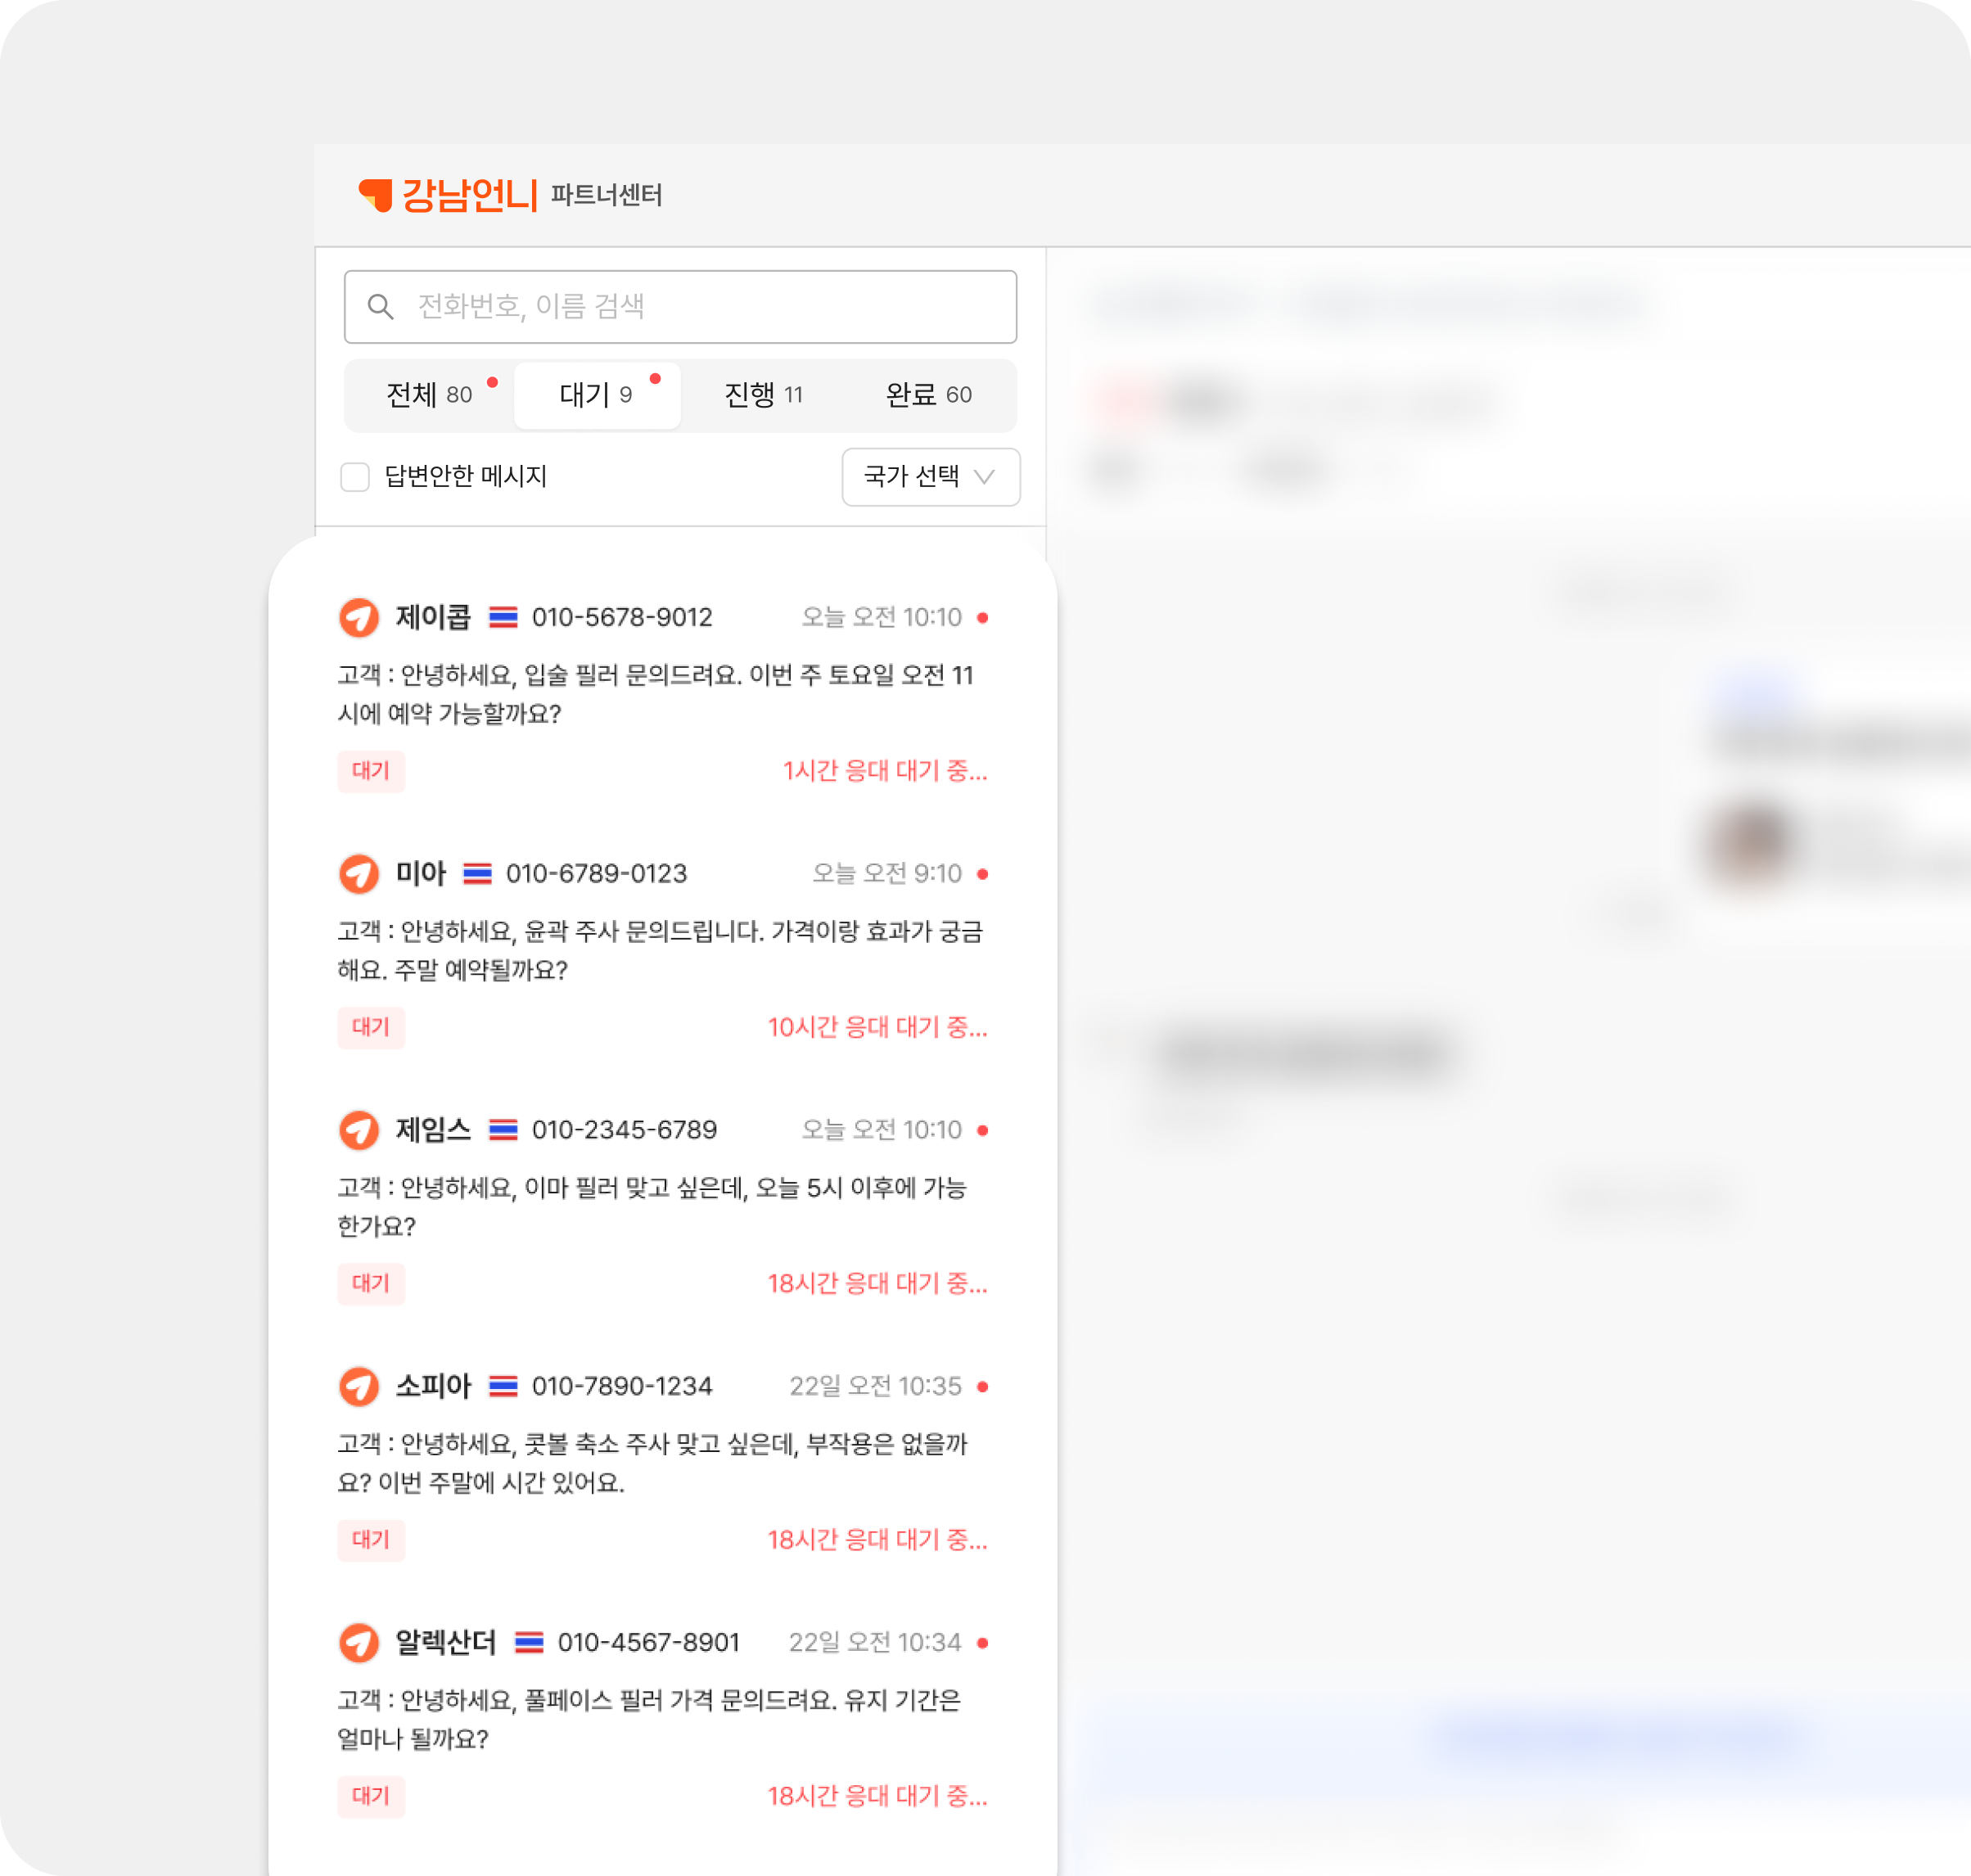Click the red unread dot on 제이콥's row
The height and width of the screenshot is (1876, 1971).
click(983, 618)
